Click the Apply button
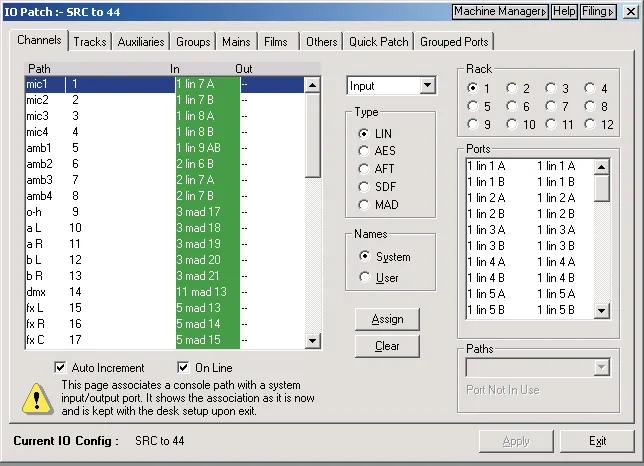 516,441
